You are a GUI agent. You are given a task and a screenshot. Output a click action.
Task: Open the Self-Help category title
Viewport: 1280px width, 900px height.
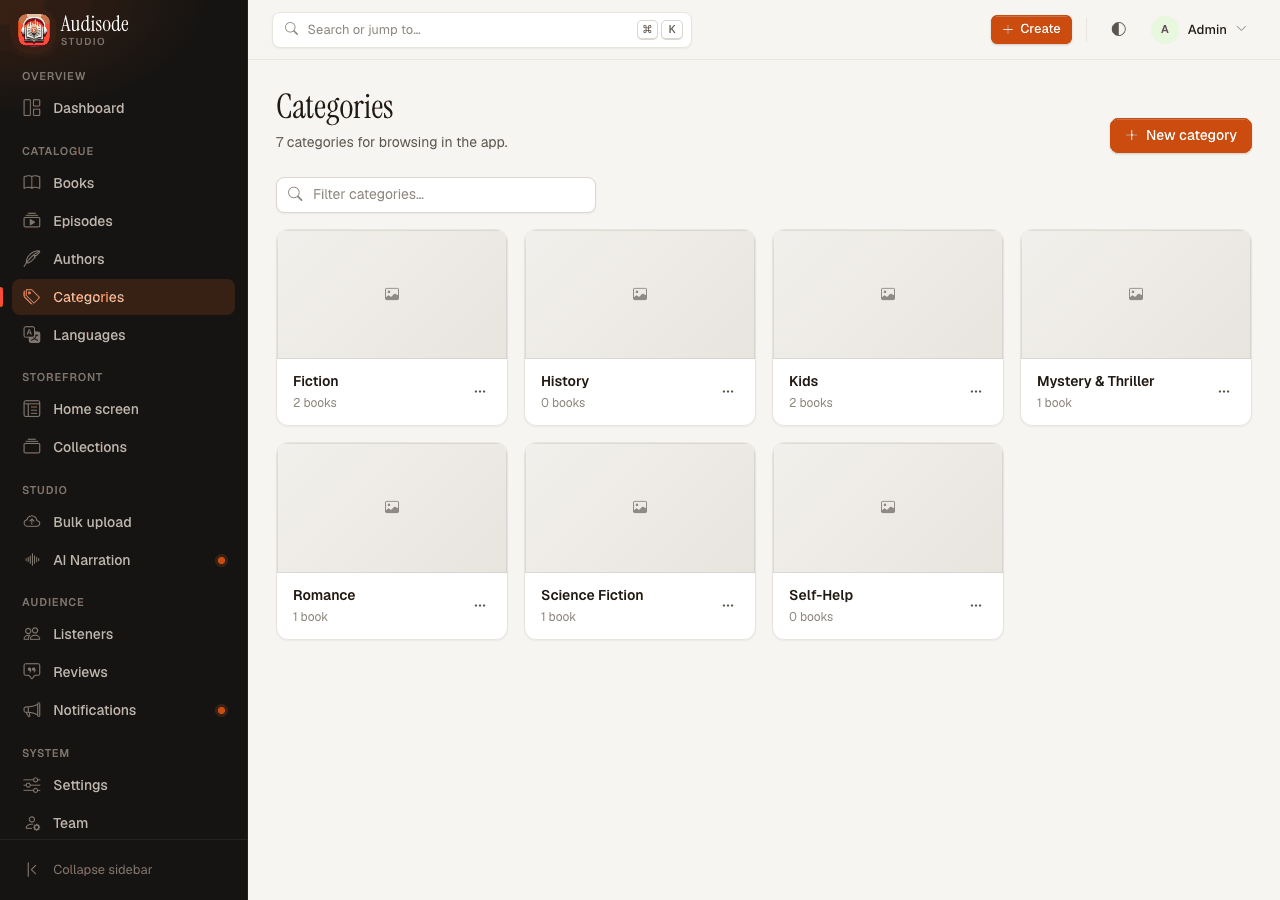click(x=821, y=595)
